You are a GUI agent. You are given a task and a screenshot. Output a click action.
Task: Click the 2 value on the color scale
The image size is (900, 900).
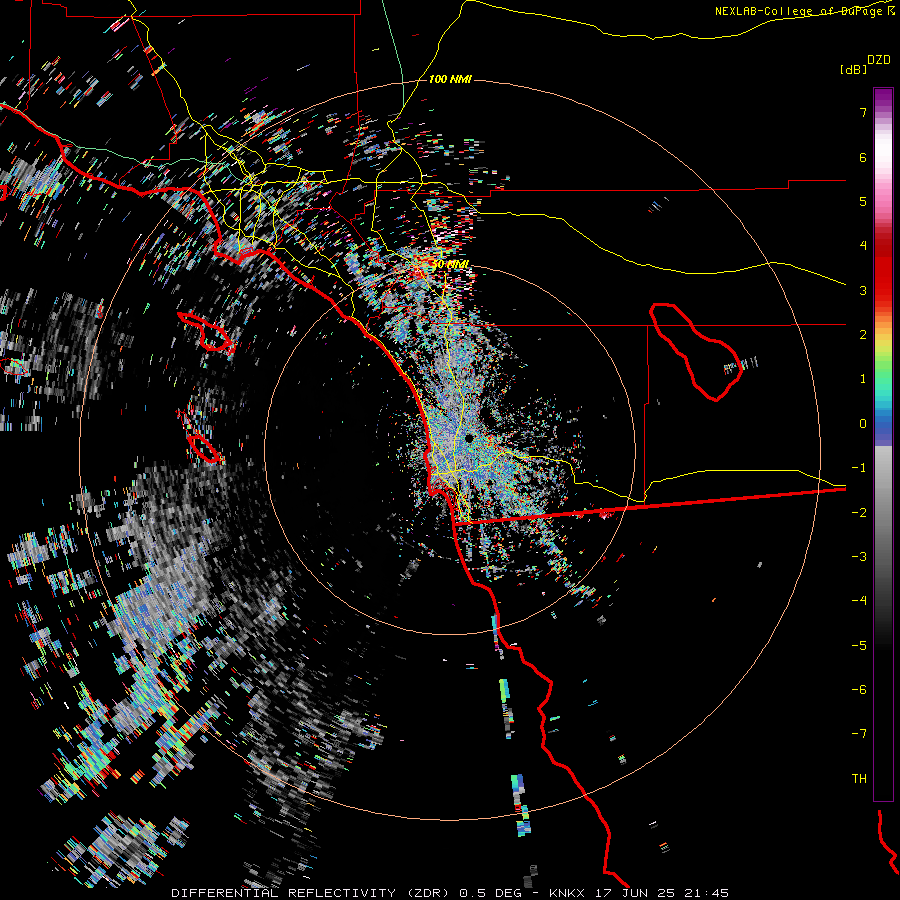tap(863, 335)
